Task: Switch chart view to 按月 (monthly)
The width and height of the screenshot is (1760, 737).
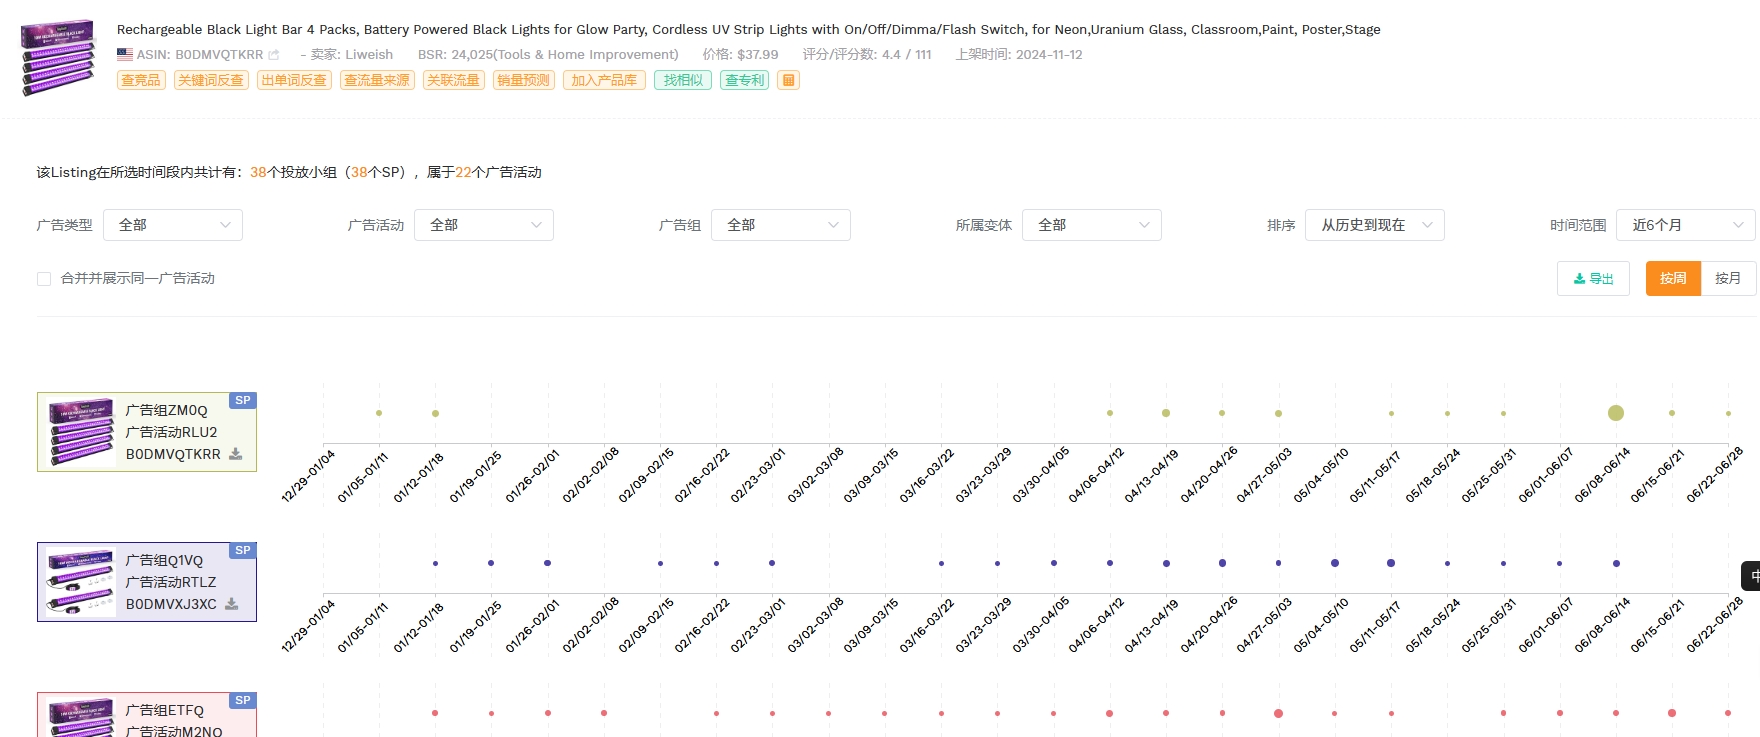Action: click(x=1728, y=278)
